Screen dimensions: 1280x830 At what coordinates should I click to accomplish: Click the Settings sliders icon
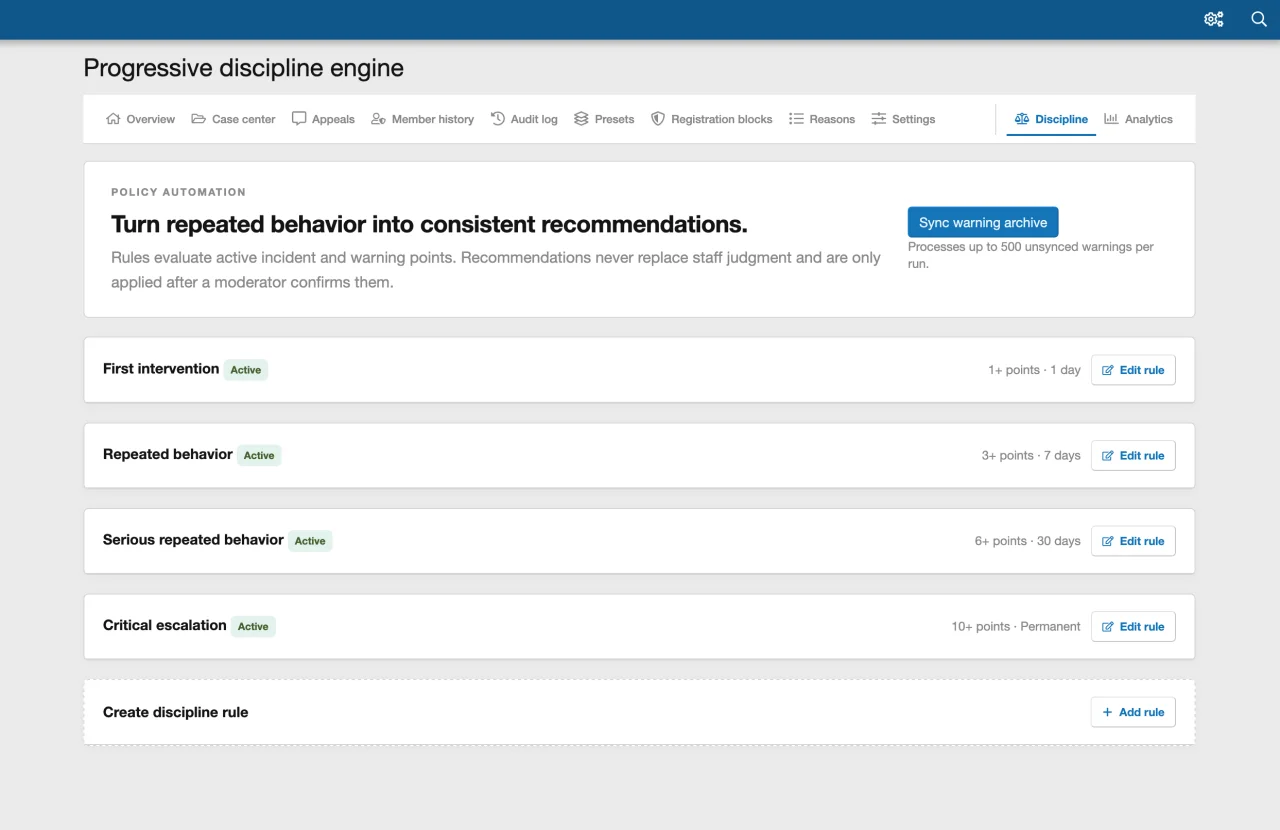pos(879,119)
